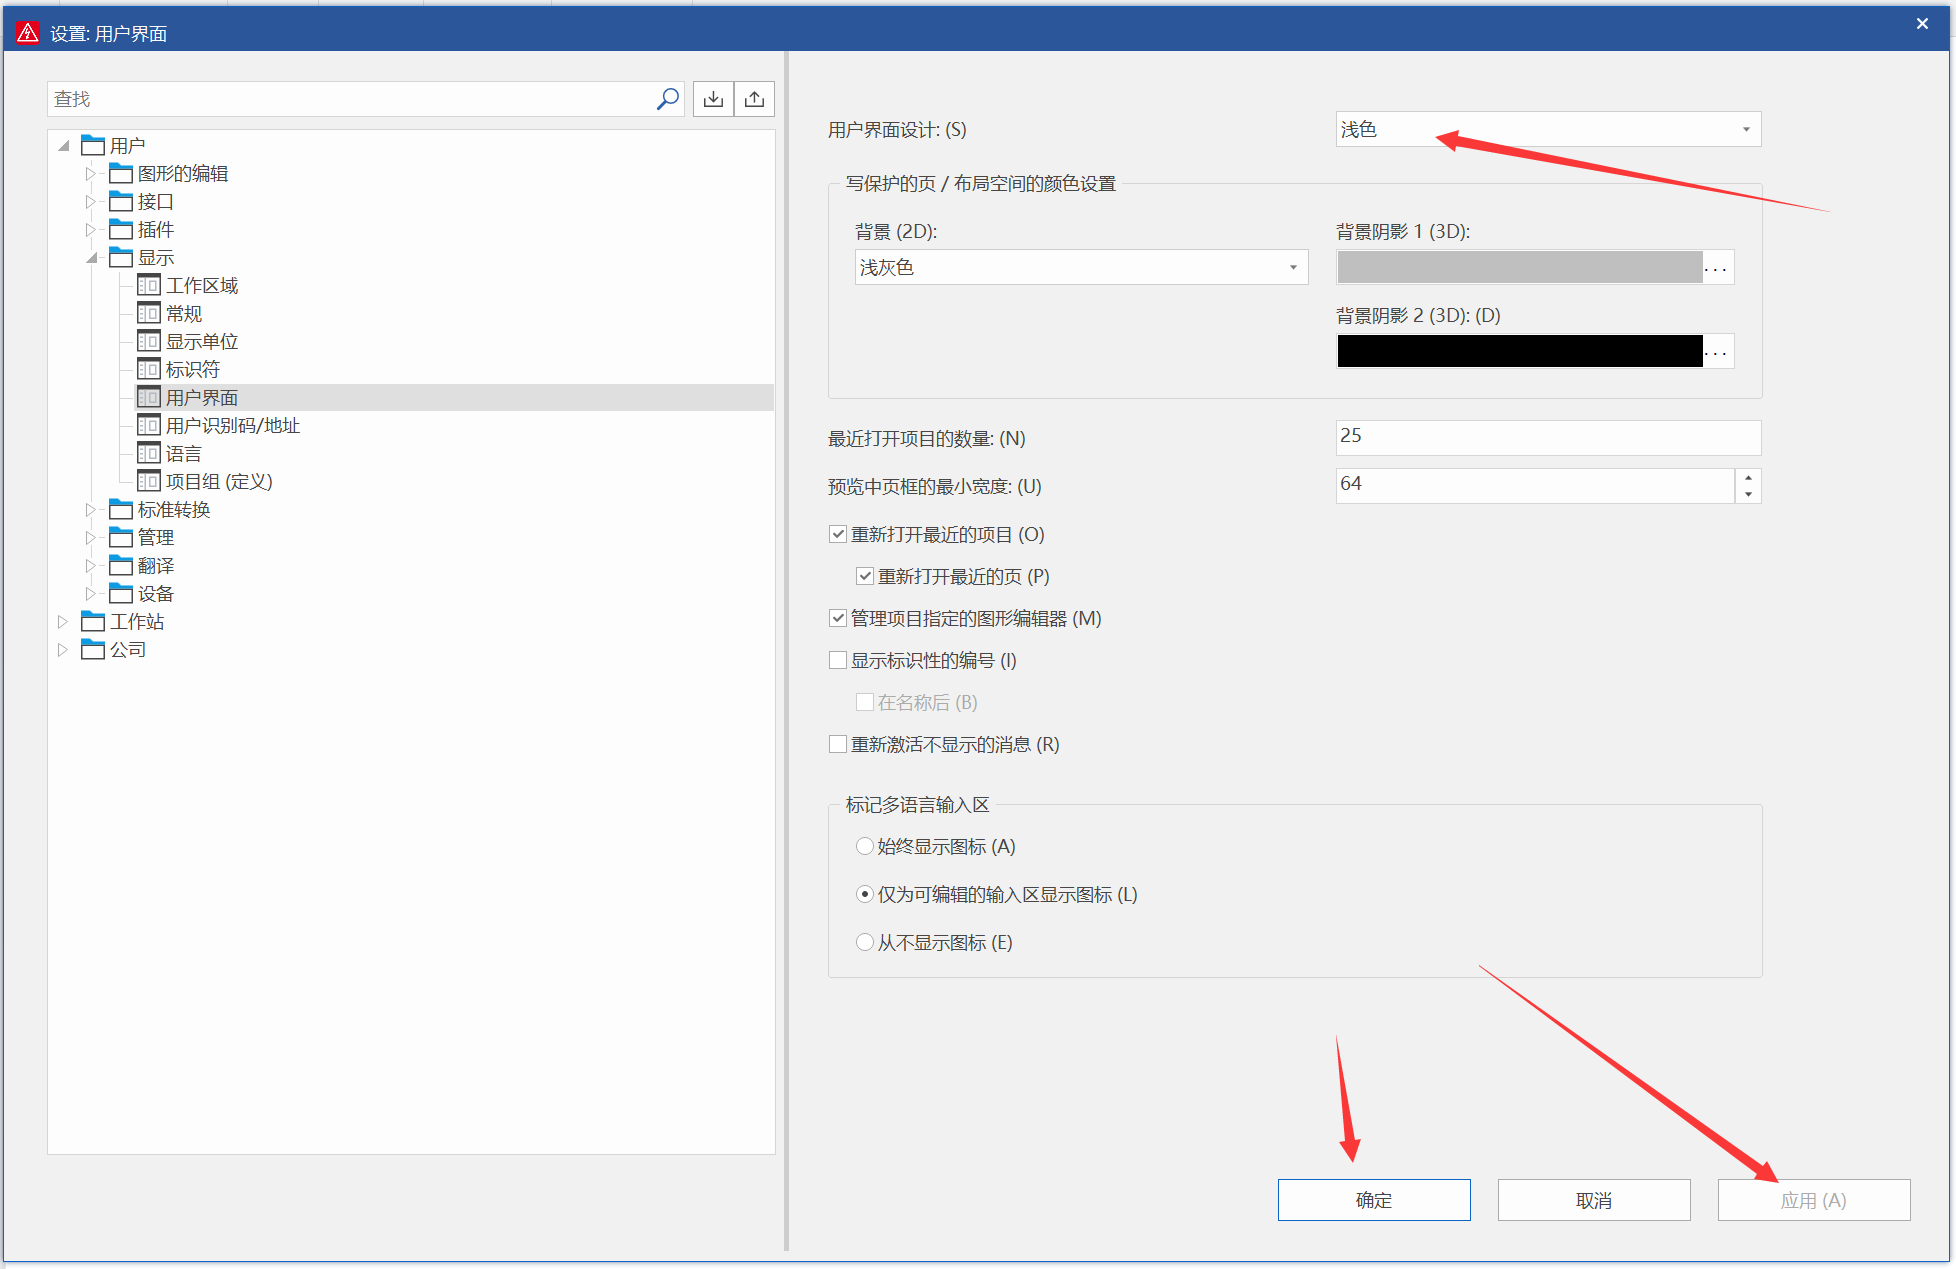Select 标识符 in the tree
The image size is (1956, 1269).
pyautogui.click(x=192, y=370)
